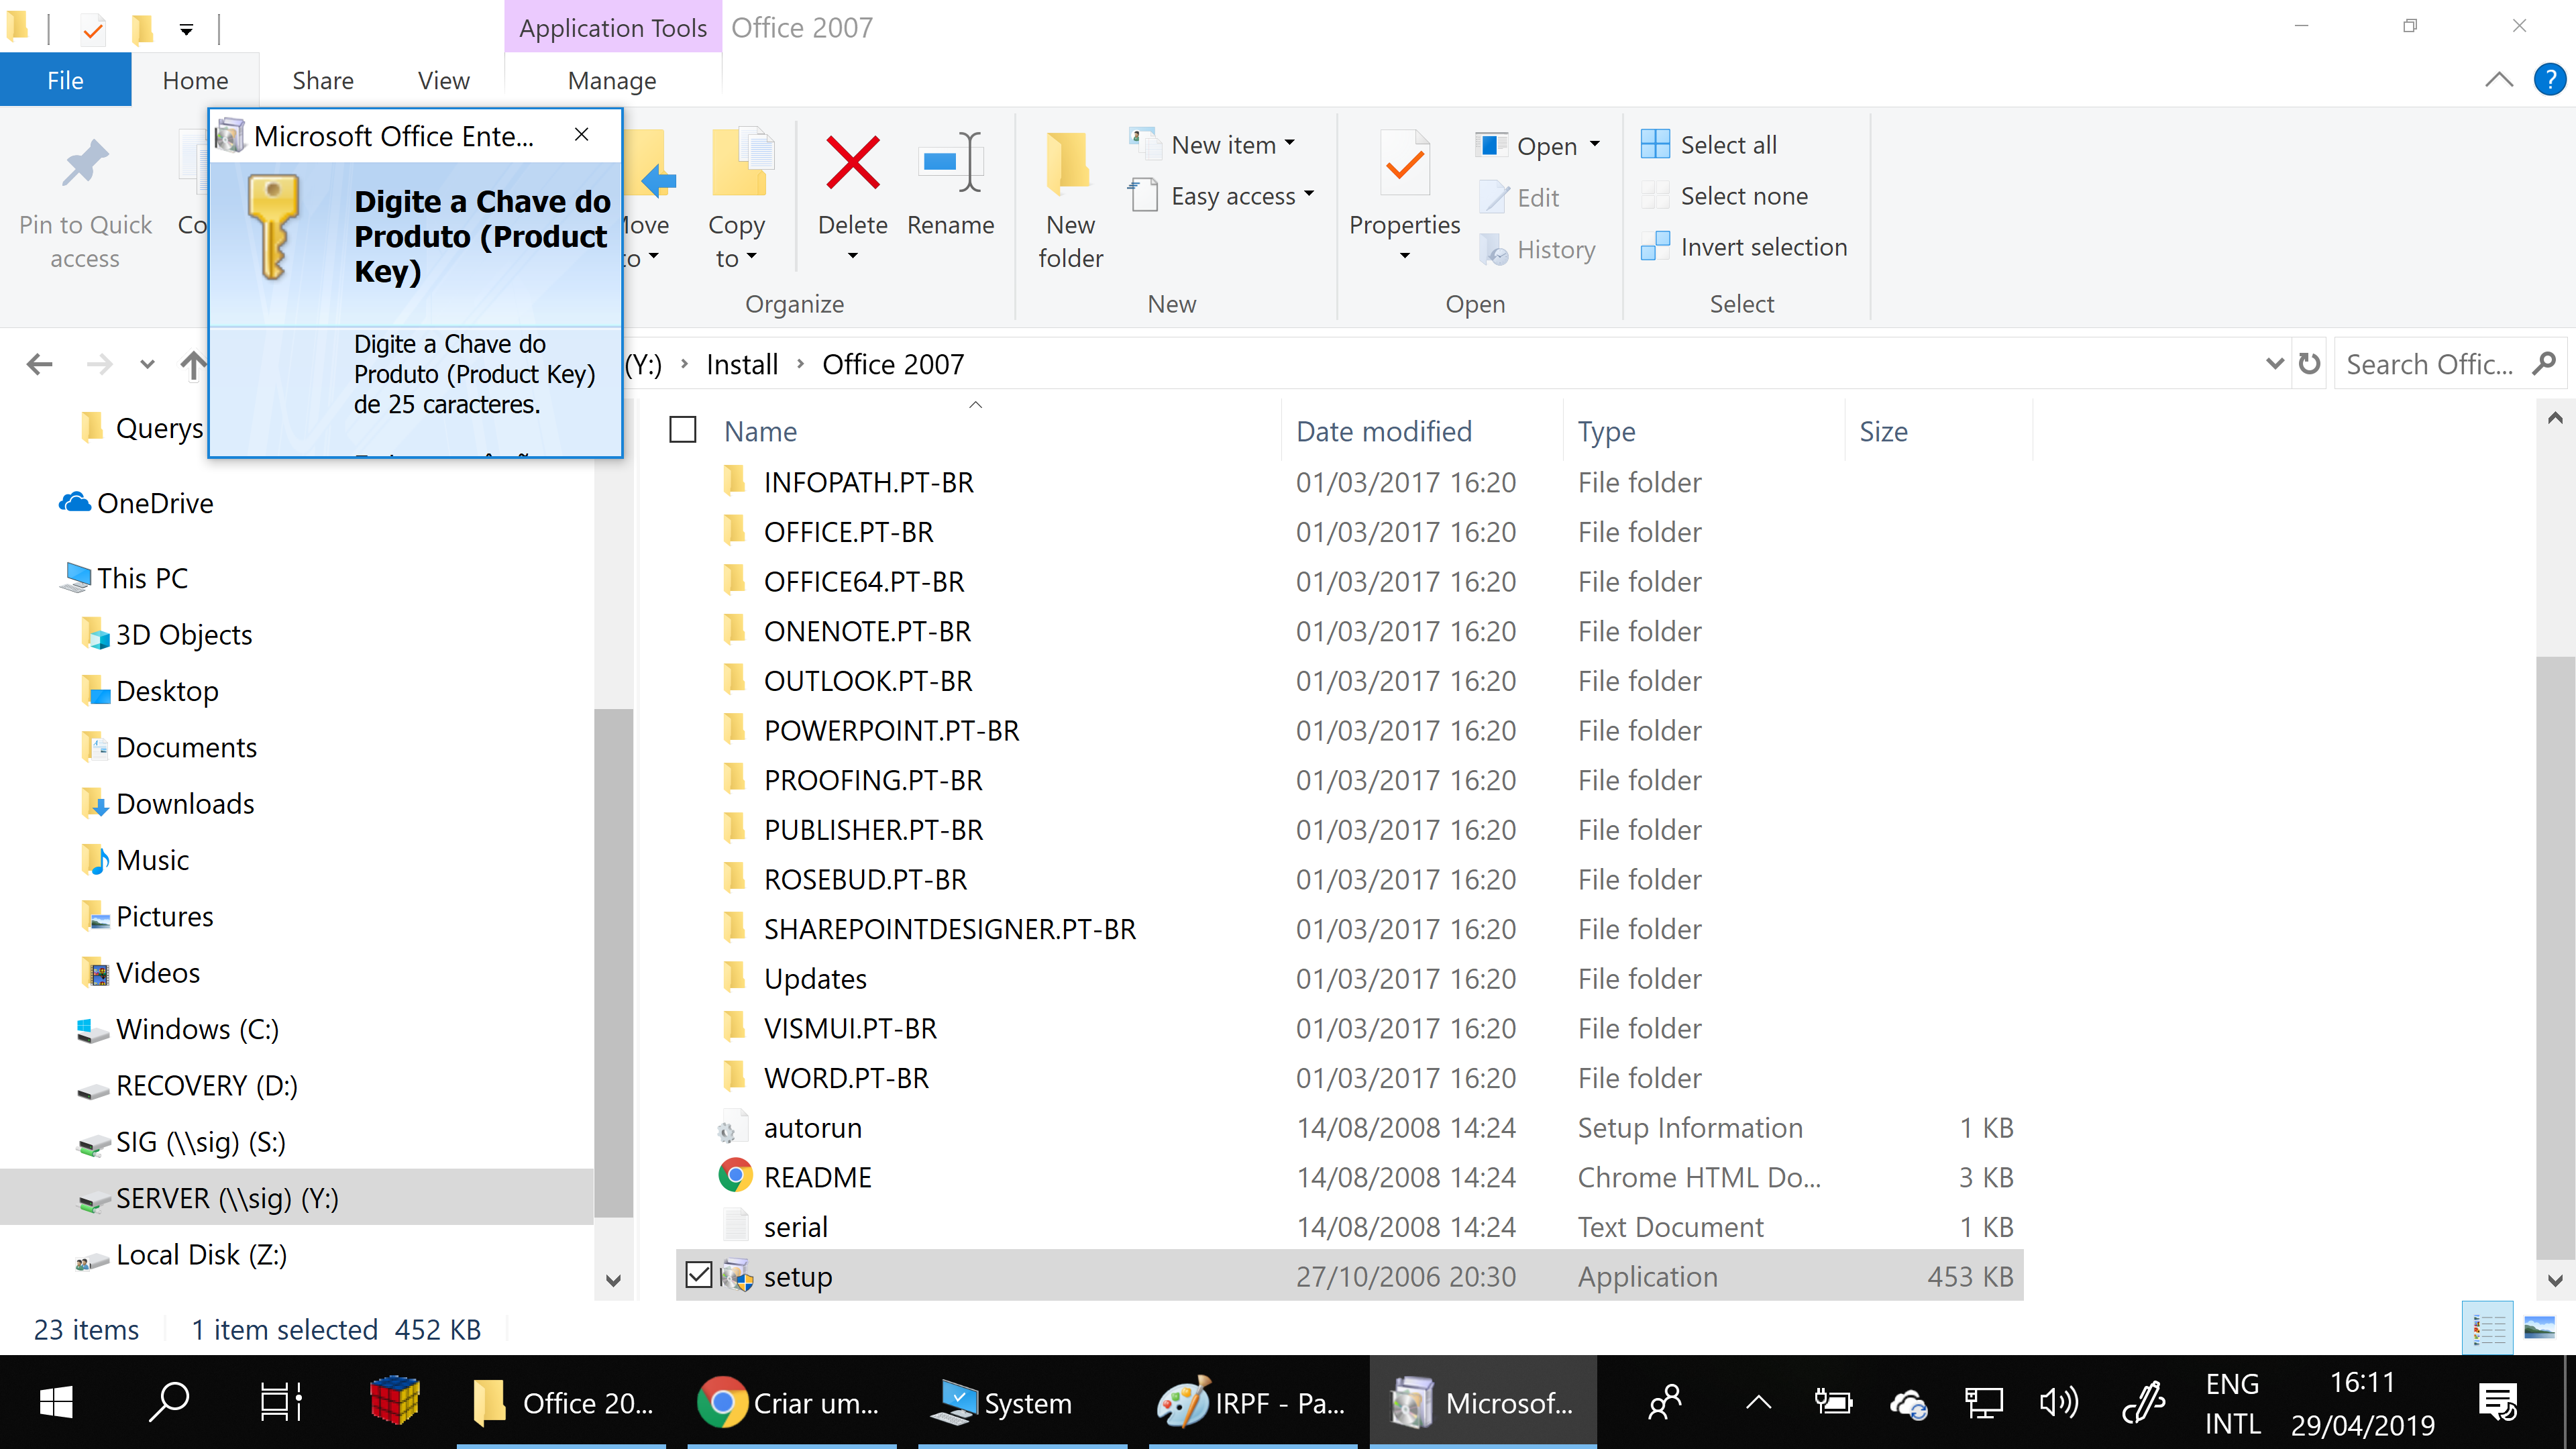Click the New folder icon
Image resolution: width=2576 pixels, height=1449 pixels.
(1069, 164)
